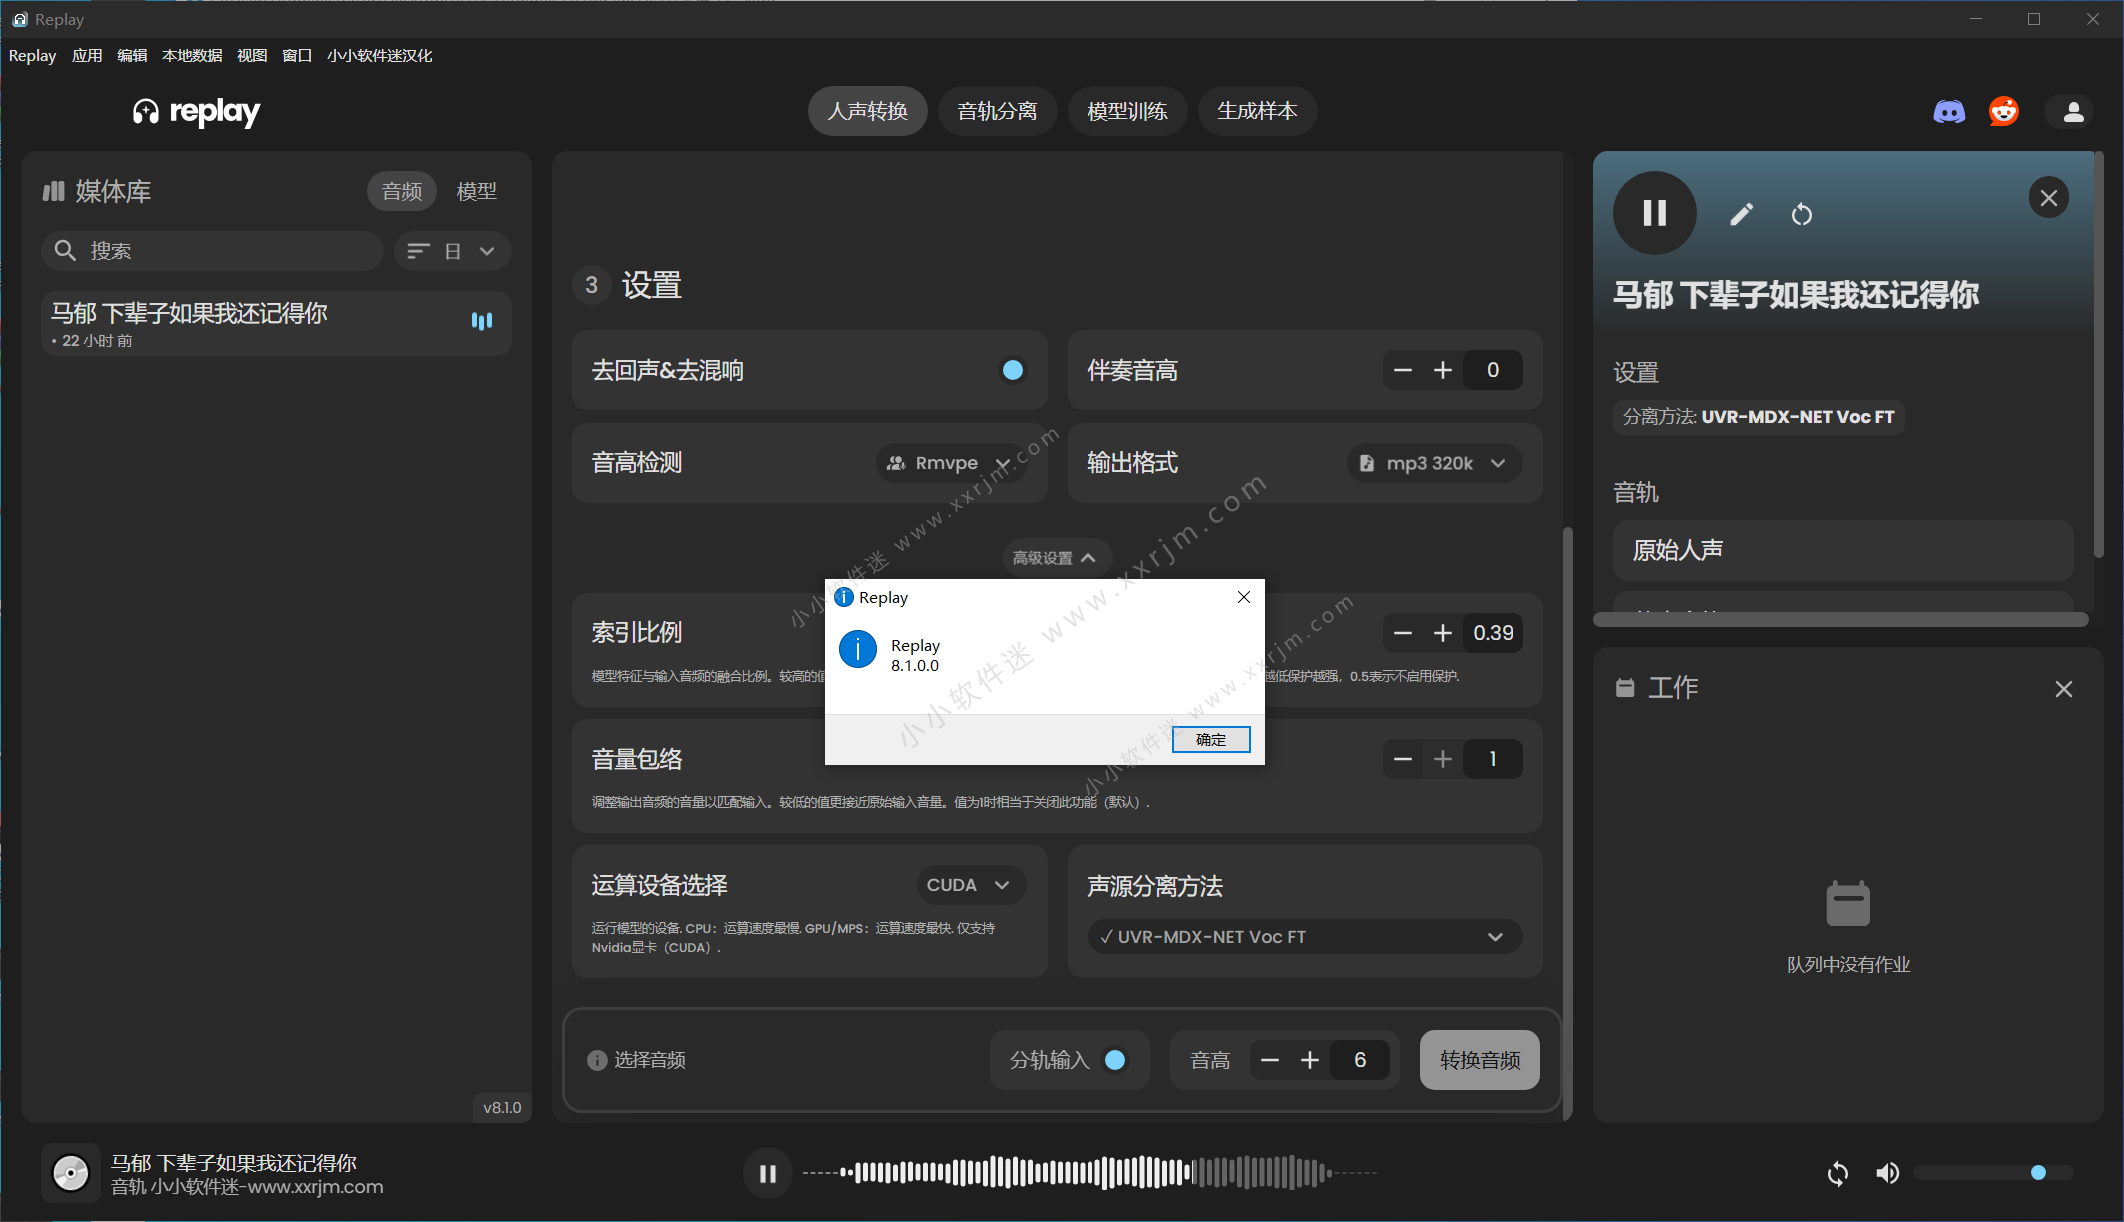This screenshot has width=2124, height=1222.
Task: Close the 工作 jobs panel
Action: pyautogui.click(x=2063, y=689)
